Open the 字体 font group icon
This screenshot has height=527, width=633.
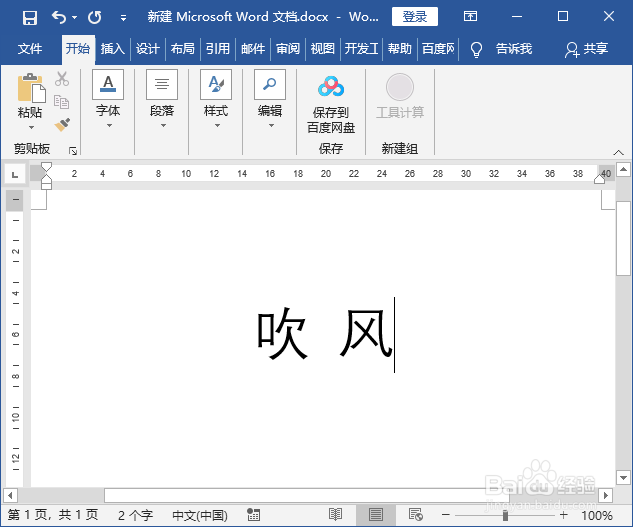click(108, 84)
